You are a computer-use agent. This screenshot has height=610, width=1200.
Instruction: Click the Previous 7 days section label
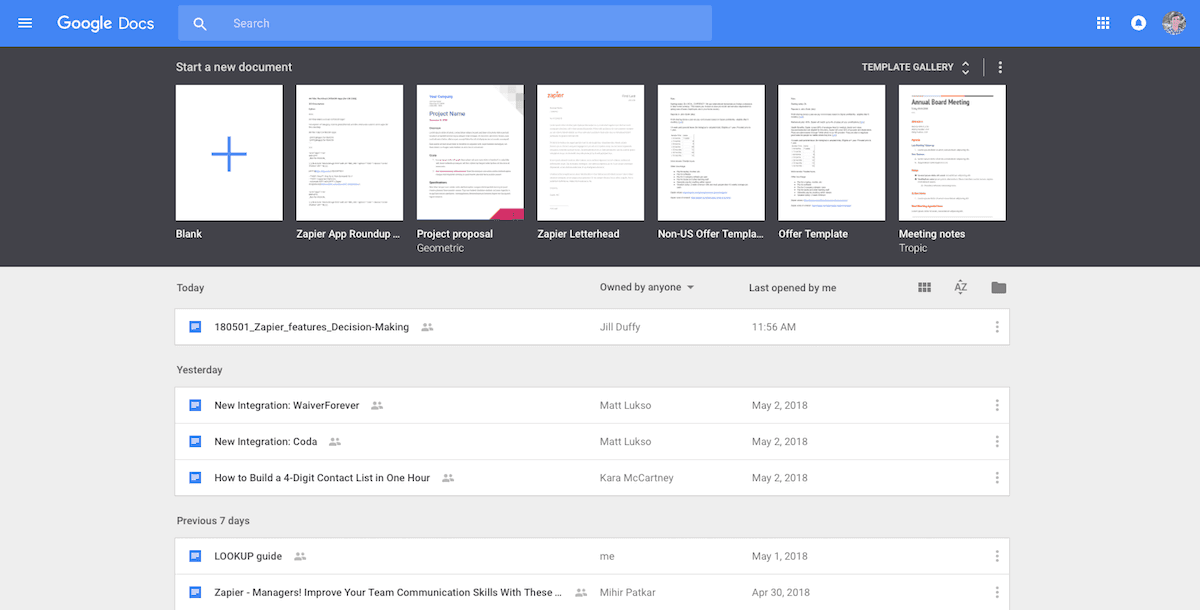pos(213,521)
